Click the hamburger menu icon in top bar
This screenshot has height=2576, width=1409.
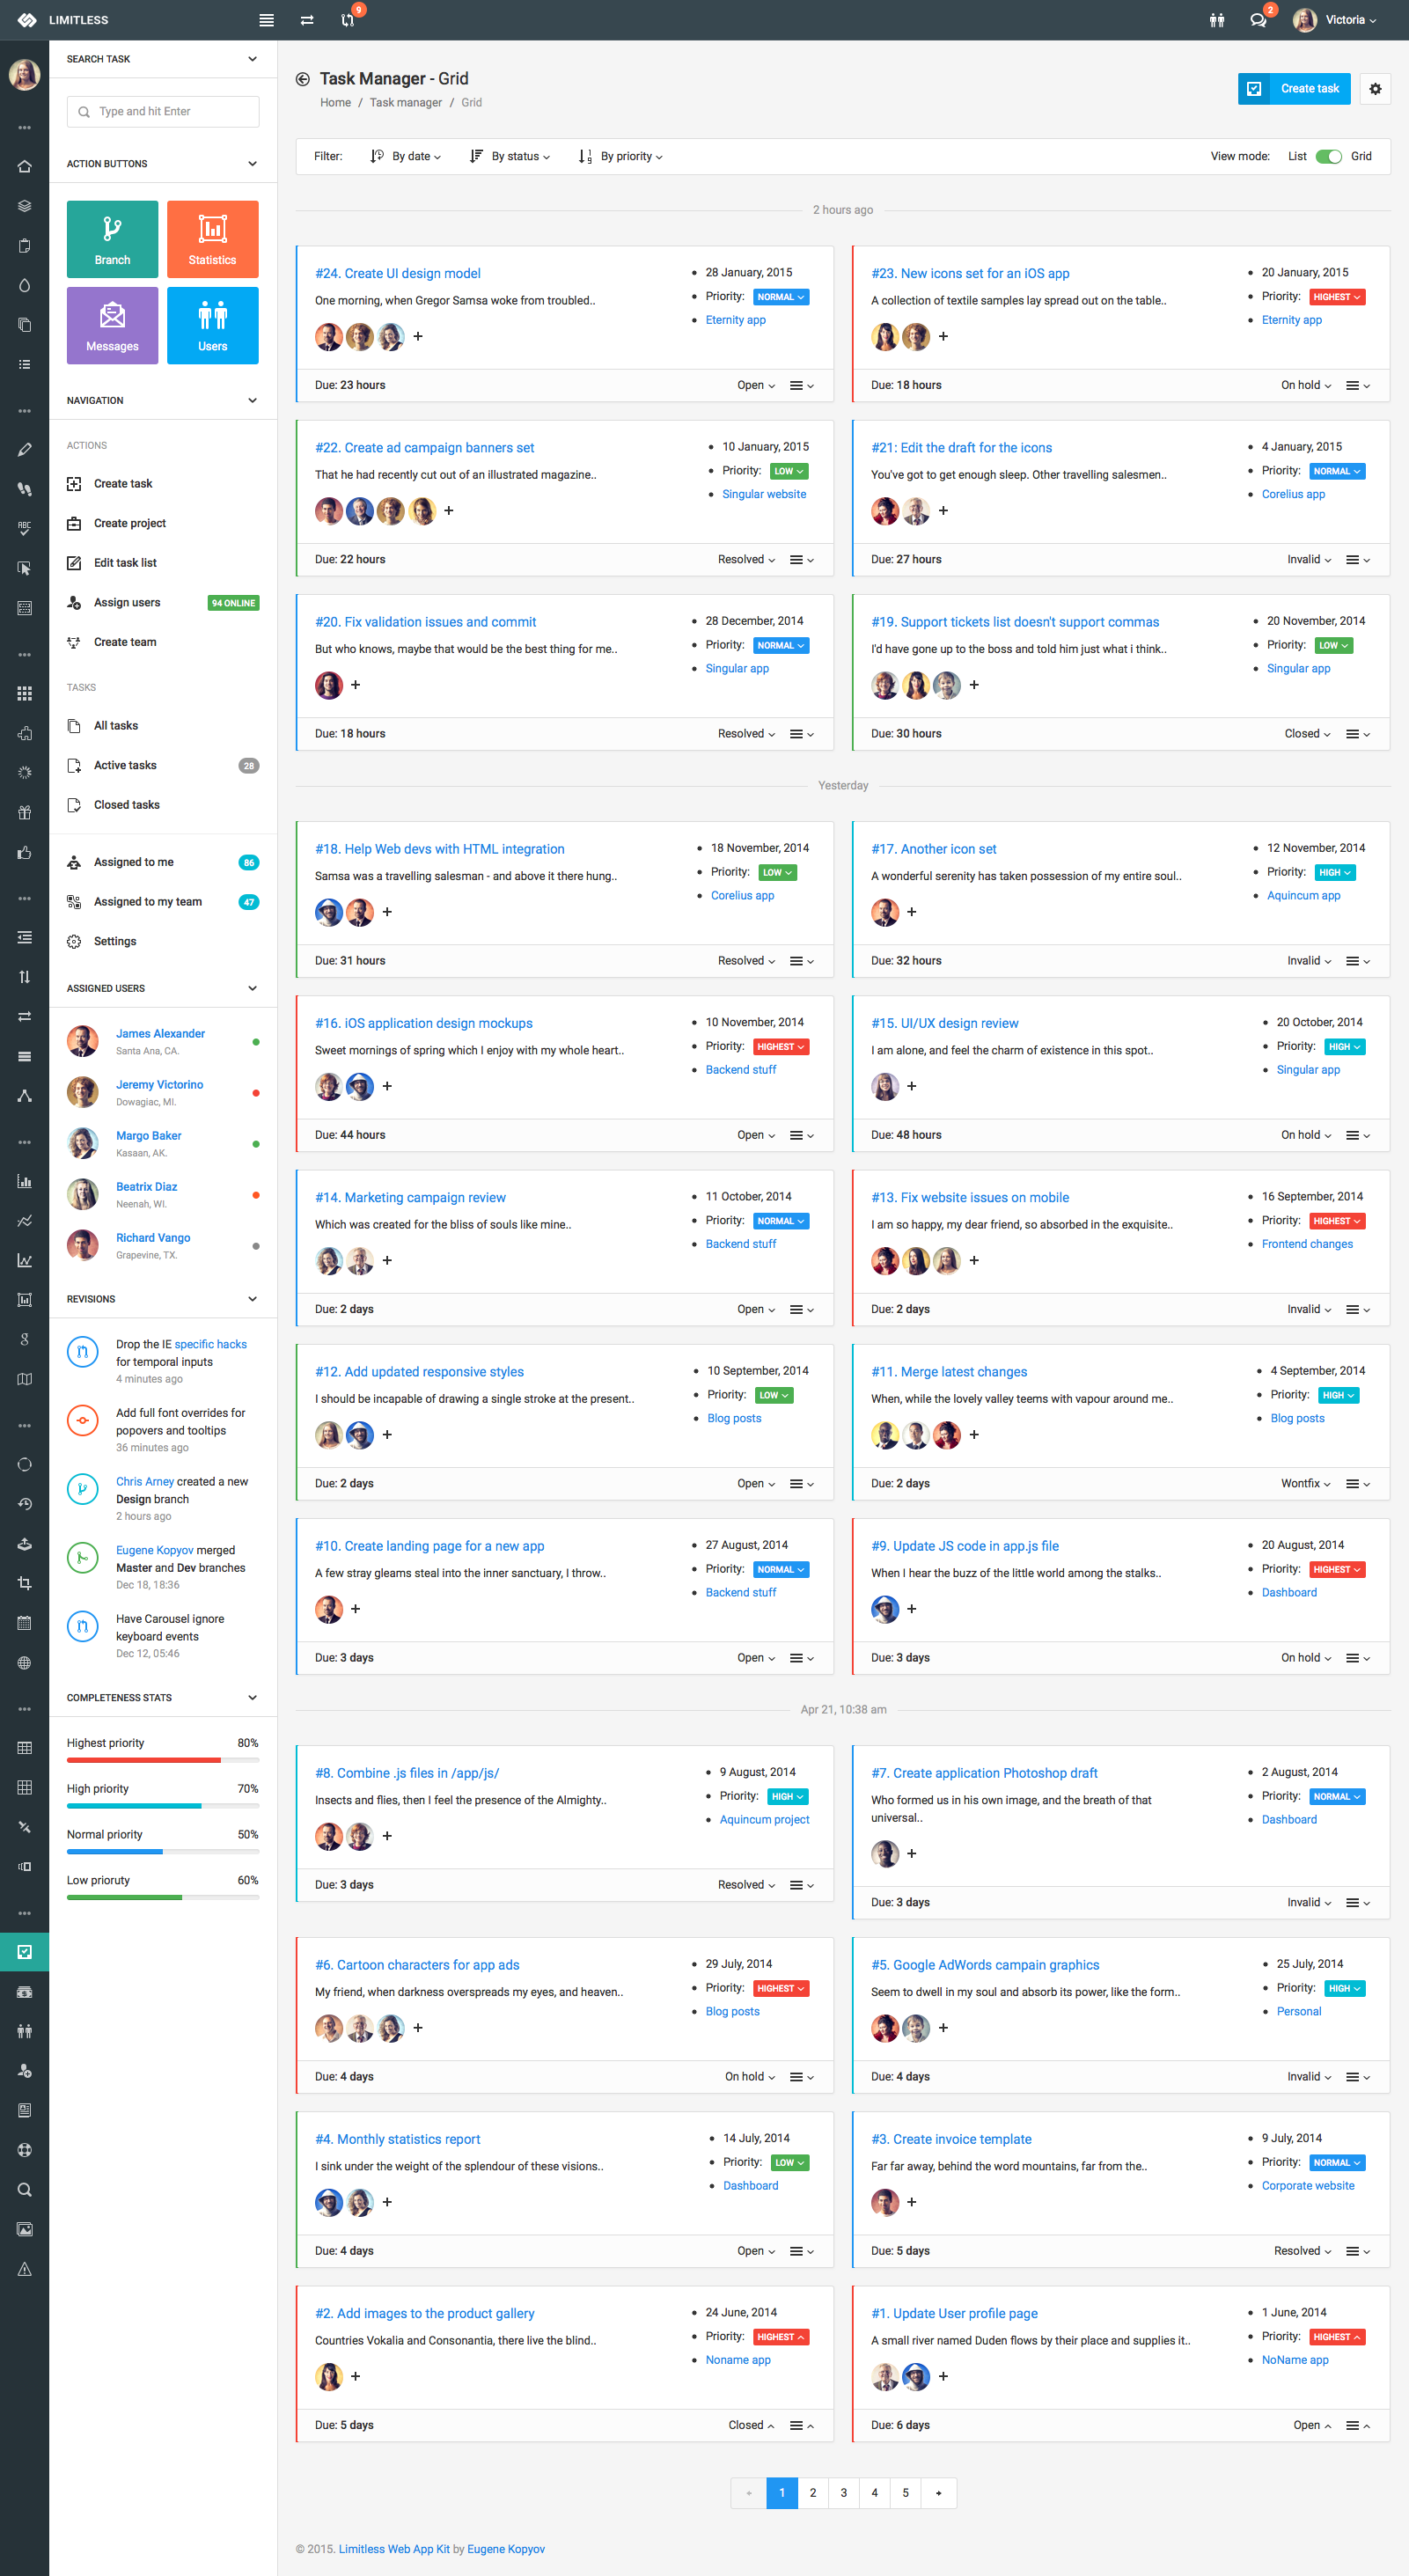pyautogui.click(x=266, y=20)
